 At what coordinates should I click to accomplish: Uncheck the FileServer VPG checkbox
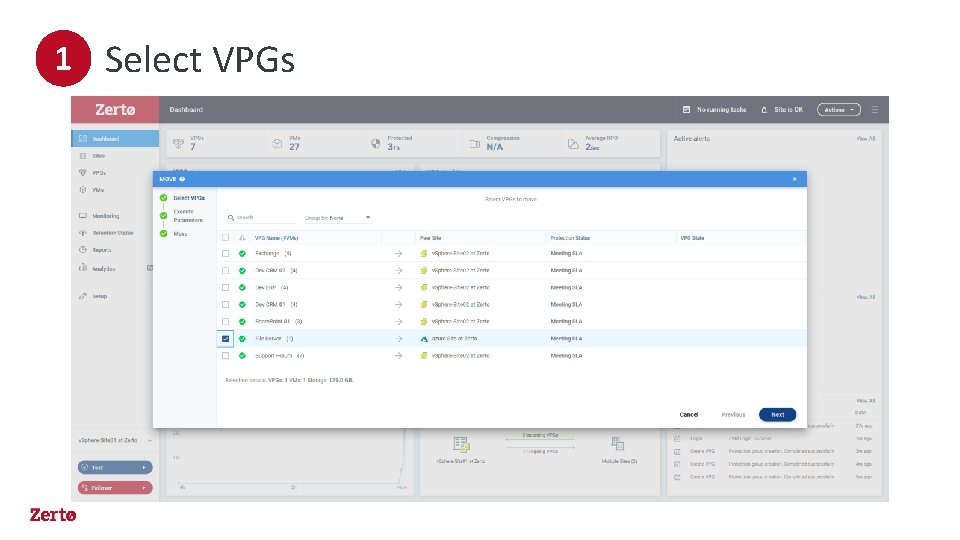pyautogui.click(x=225, y=339)
